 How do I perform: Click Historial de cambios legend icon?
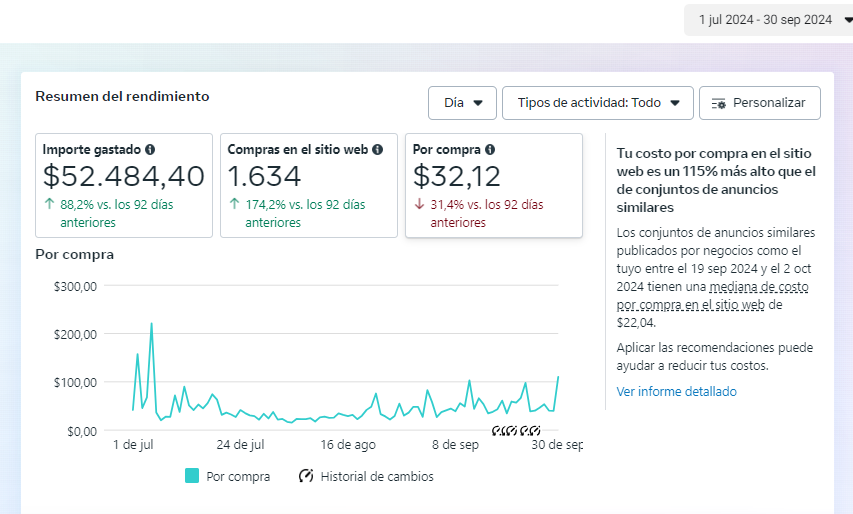pos(306,476)
